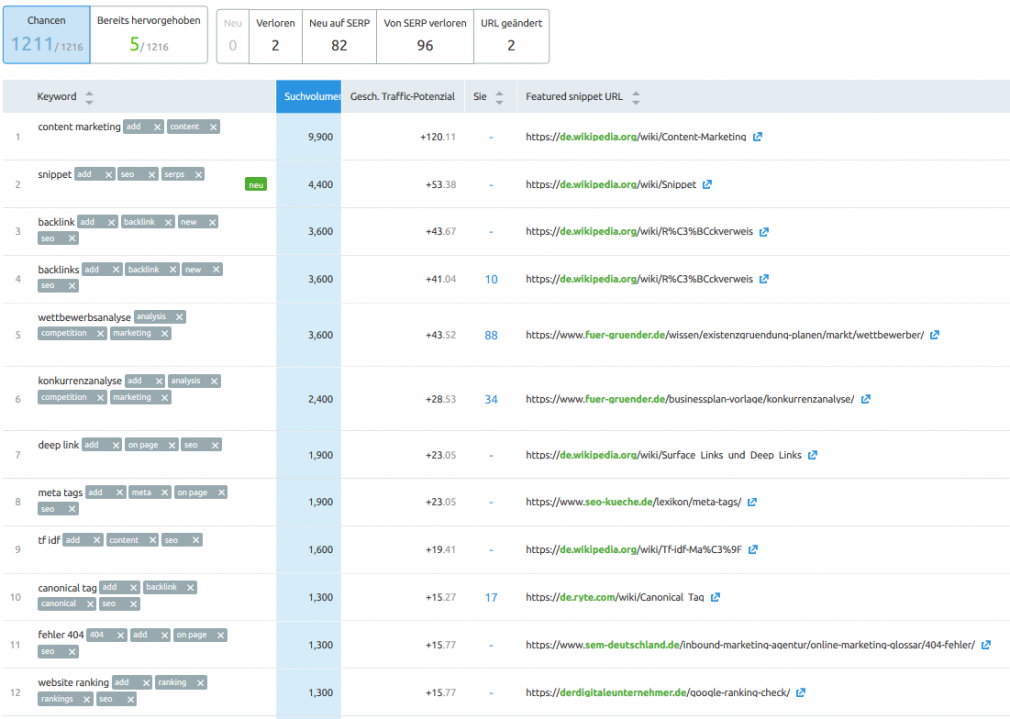
Task: Remove 'ranking' tag from website ranking keyword
Action: (200, 683)
